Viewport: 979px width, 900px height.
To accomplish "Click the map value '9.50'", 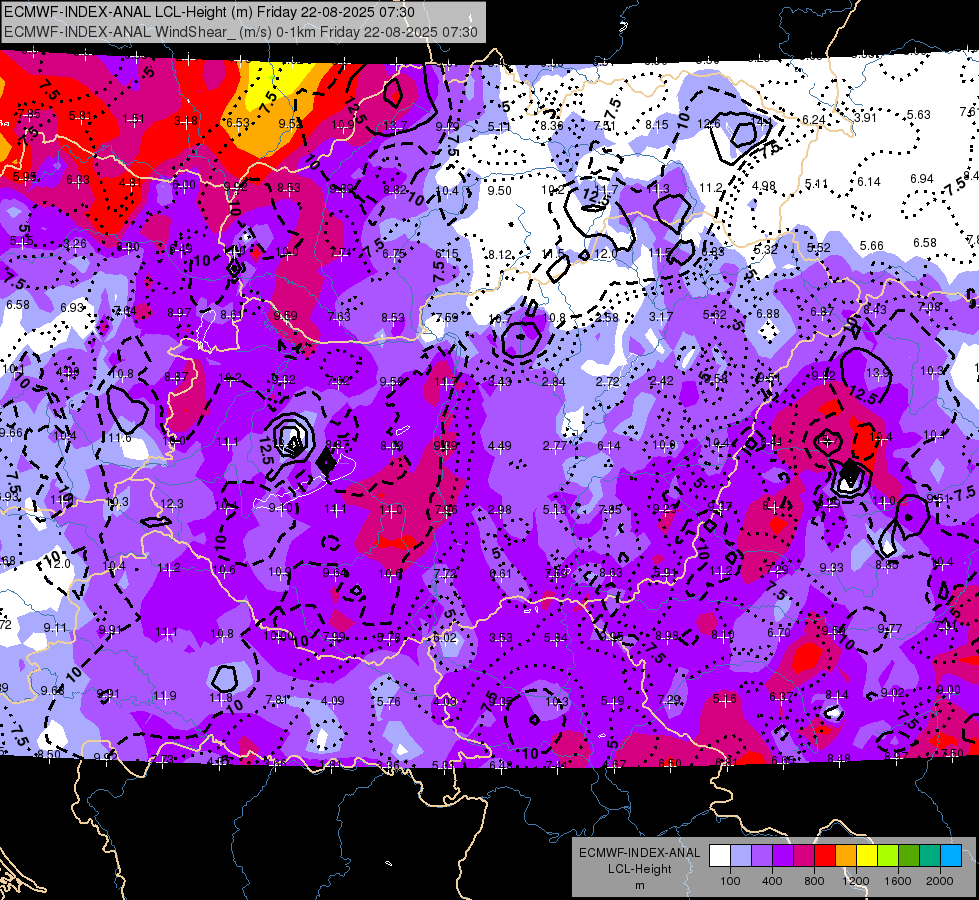I will pyautogui.click(x=499, y=190).
